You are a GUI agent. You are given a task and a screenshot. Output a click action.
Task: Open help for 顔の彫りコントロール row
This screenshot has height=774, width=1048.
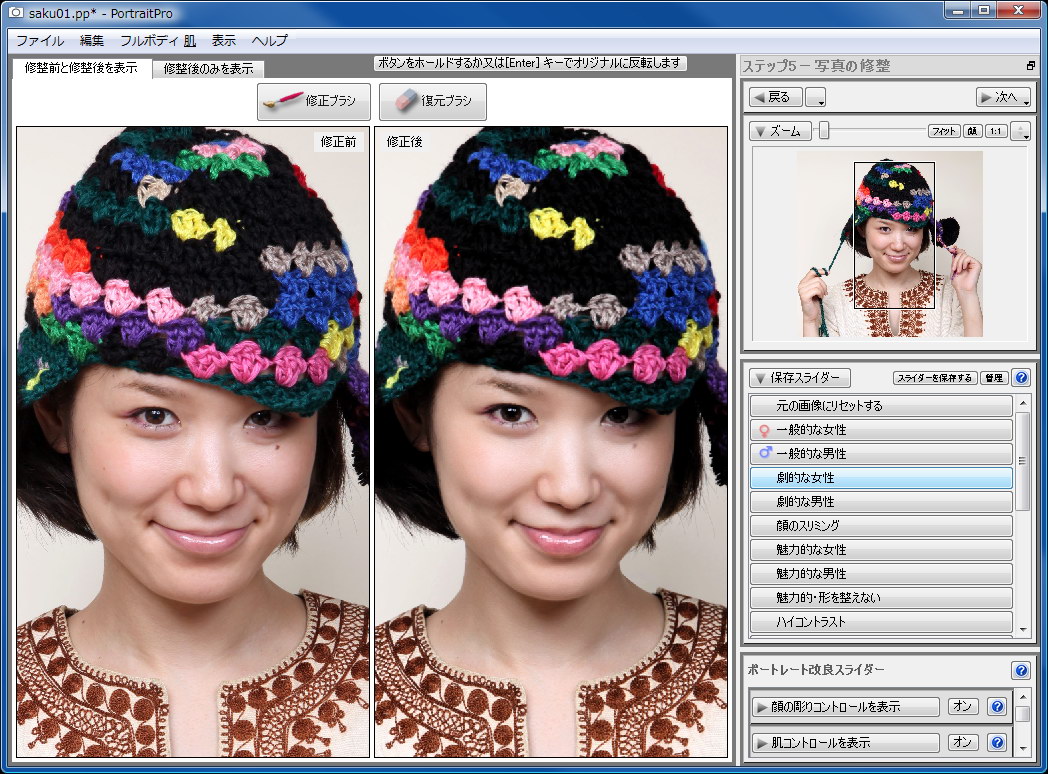997,706
